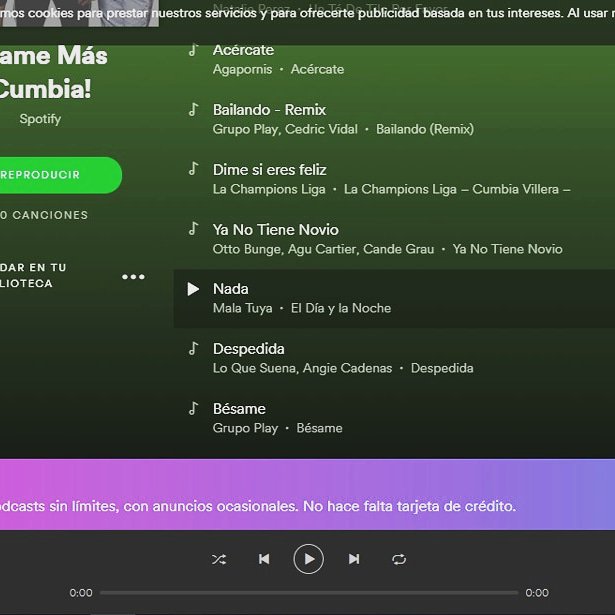Open the album Bailando (Remix)
The image size is (615, 615).
pyautogui.click(x=425, y=129)
